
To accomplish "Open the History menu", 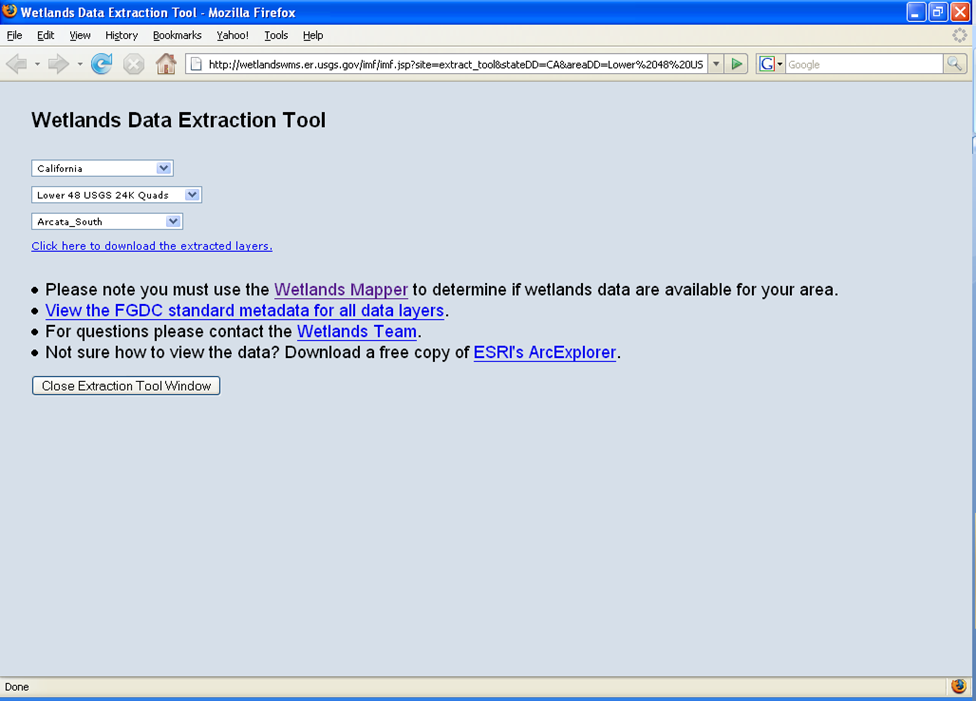I will 121,34.
